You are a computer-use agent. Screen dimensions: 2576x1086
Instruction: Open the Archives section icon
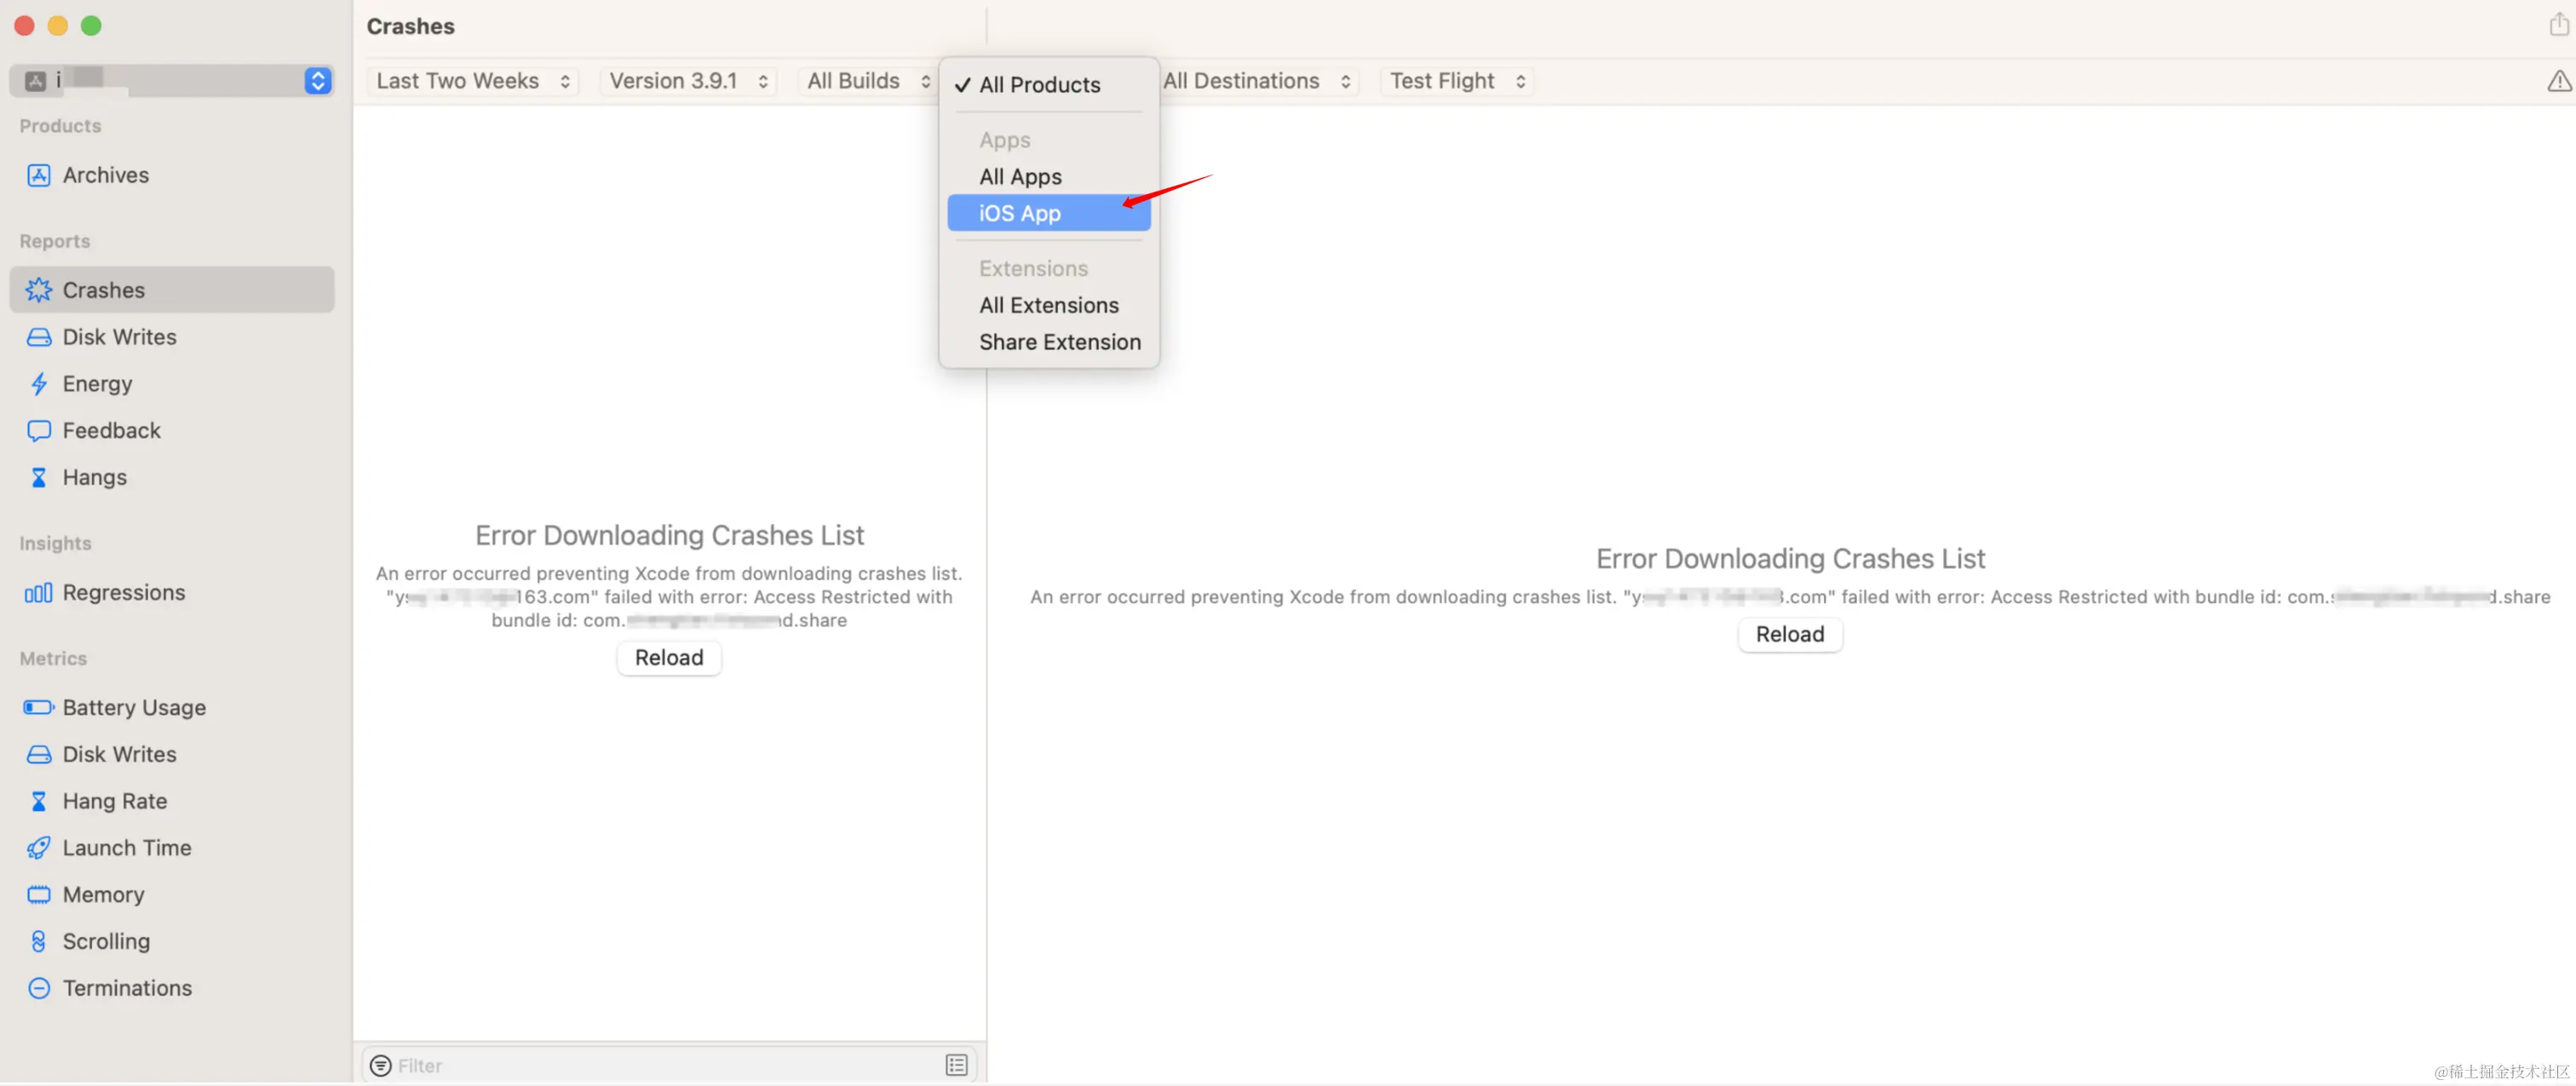pos(38,175)
